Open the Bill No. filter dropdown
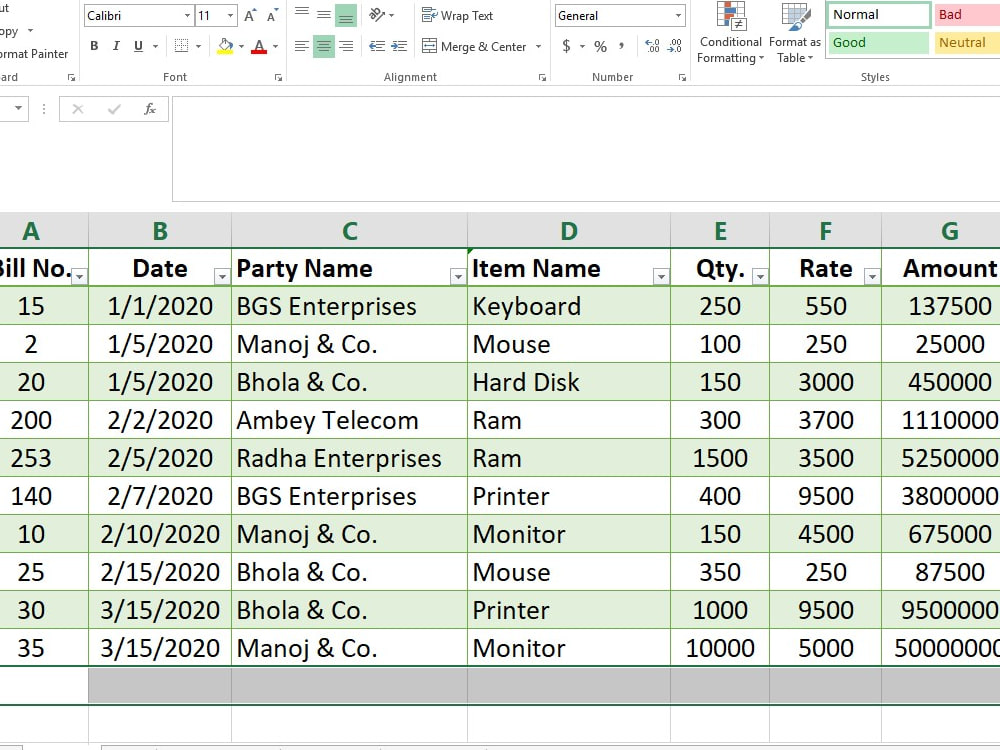Viewport: 1000px width, 750px height. click(79, 276)
